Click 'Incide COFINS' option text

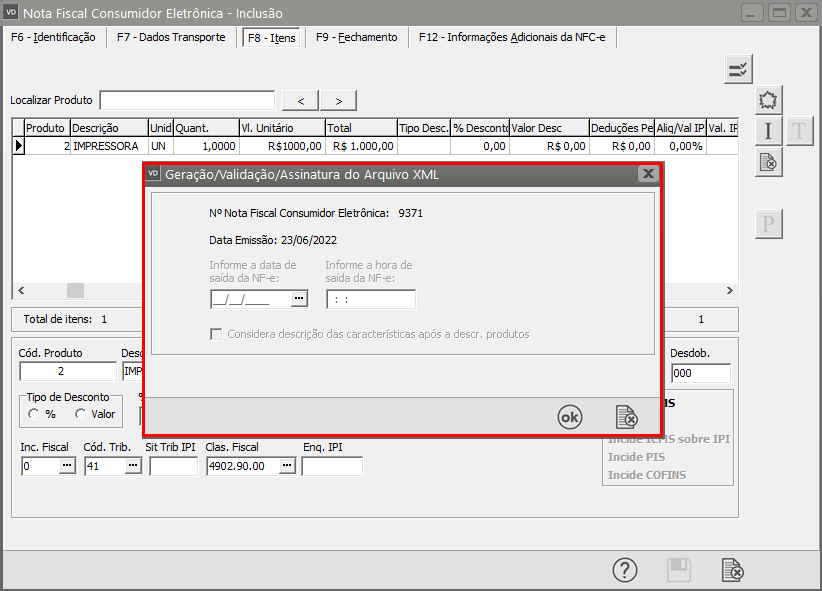click(647, 475)
